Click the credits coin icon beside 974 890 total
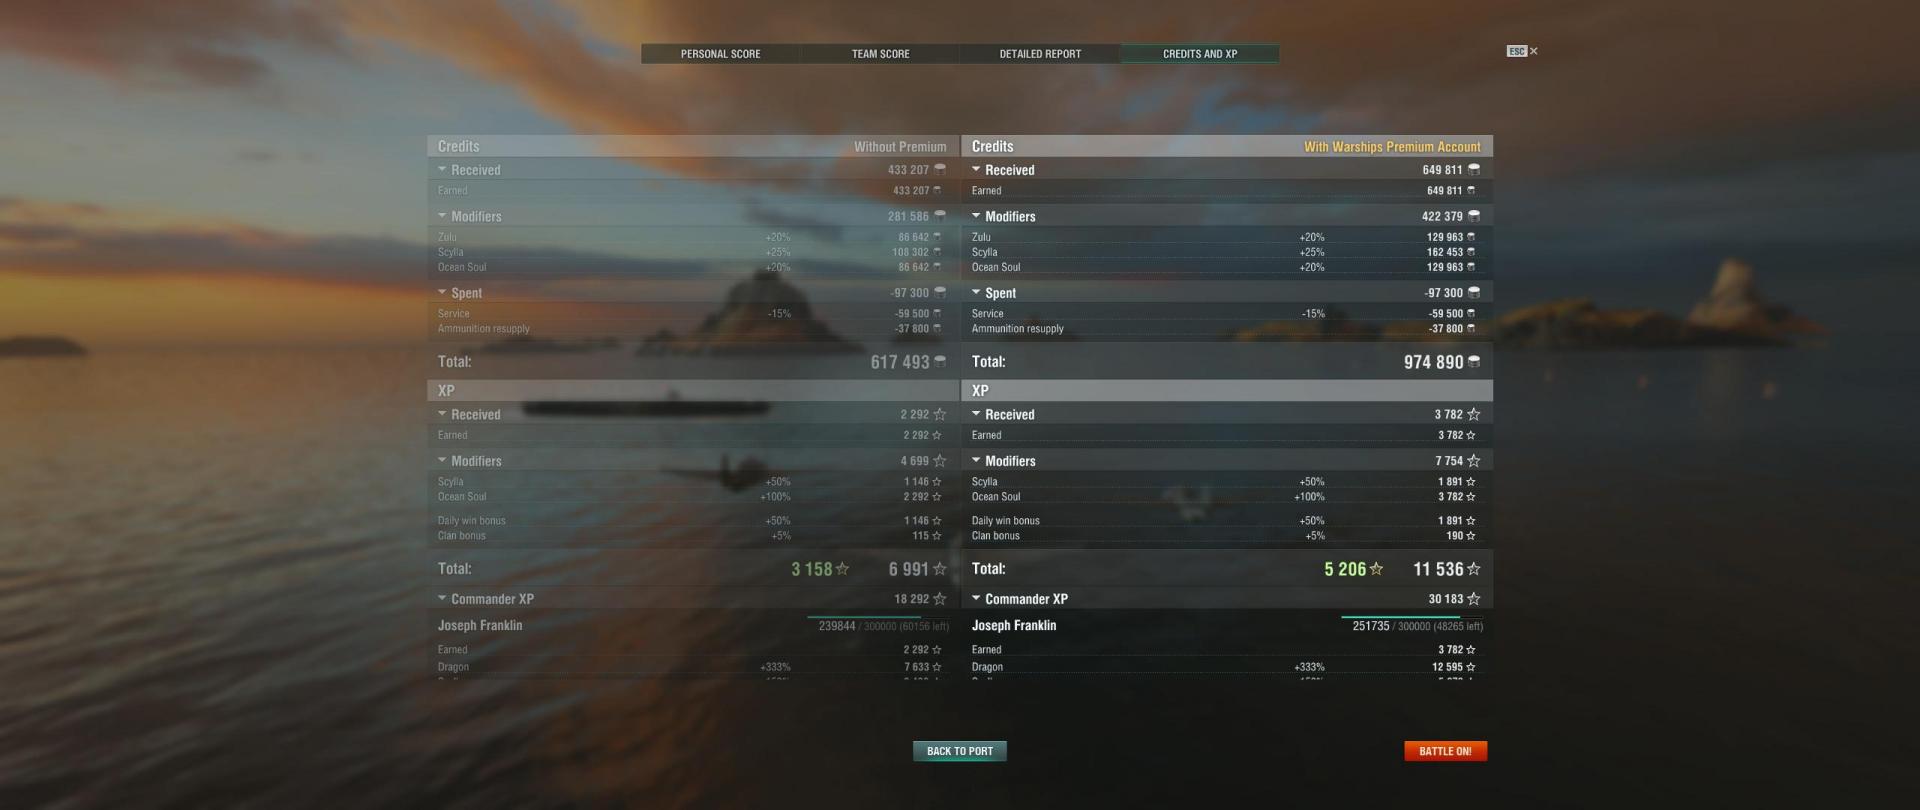This screenshot has height=810, width=1920. pos(1474,362)
